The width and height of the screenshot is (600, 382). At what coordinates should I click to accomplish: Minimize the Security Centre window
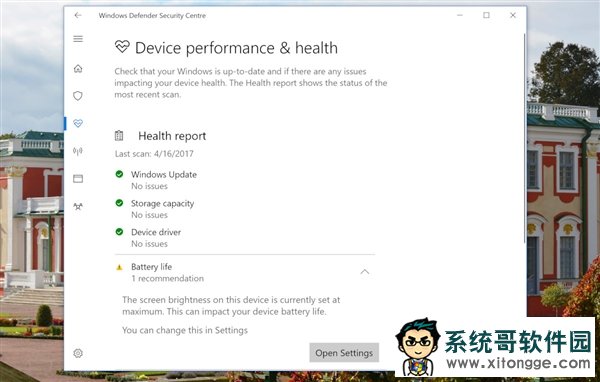point(460,15)
